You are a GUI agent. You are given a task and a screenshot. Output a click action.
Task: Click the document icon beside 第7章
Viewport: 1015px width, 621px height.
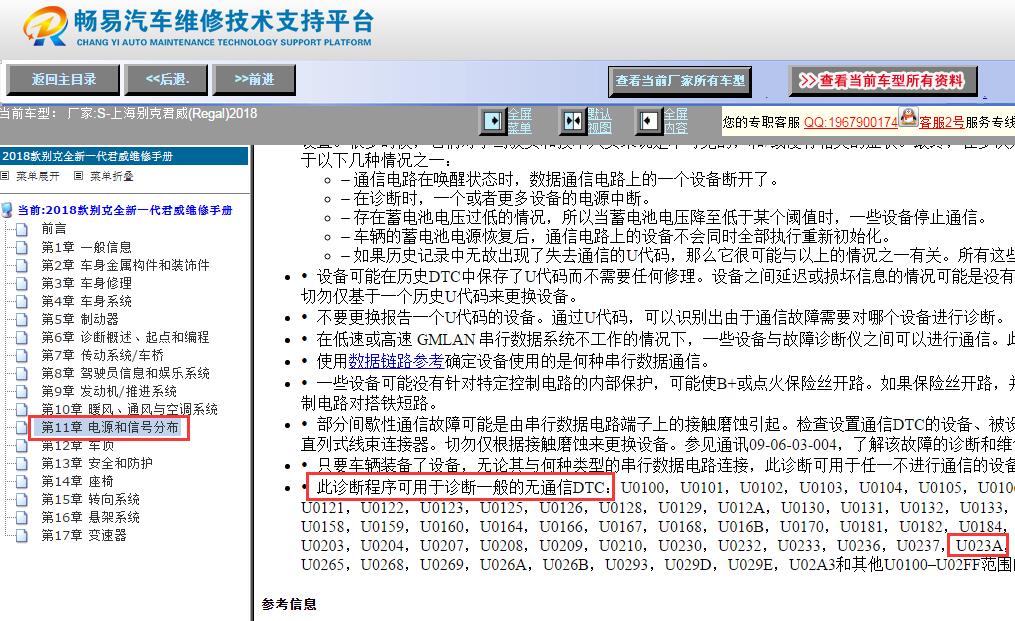pos(22,356)
